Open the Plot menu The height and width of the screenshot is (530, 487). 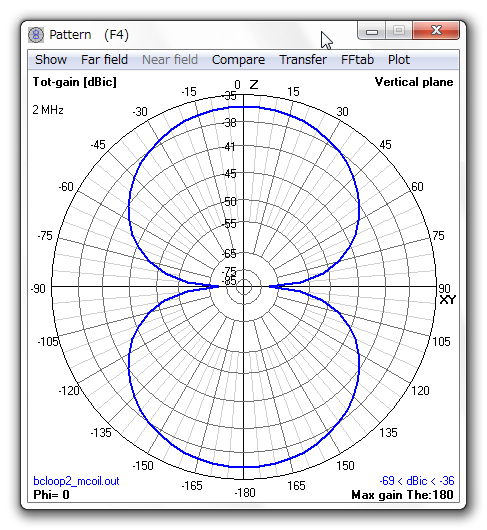pyautogui.click(x=398, y=60)
